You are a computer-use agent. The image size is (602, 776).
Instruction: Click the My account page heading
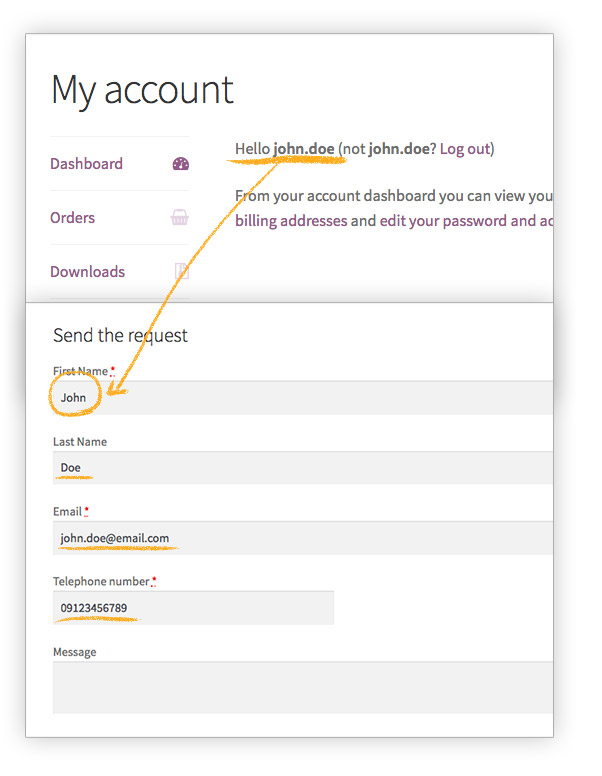pos(143,90)
